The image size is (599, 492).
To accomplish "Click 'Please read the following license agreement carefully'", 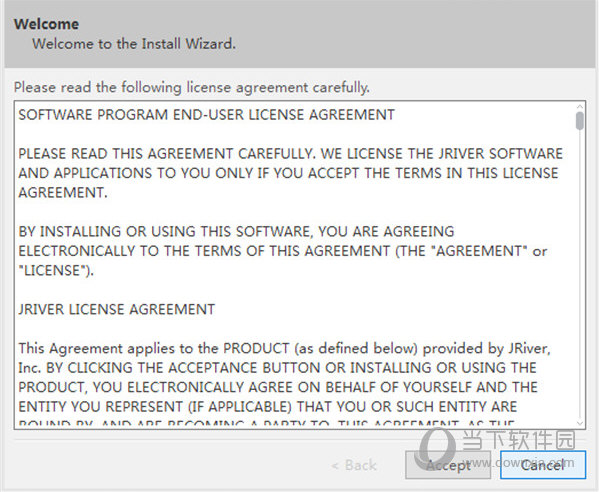I will click(192, 87).
